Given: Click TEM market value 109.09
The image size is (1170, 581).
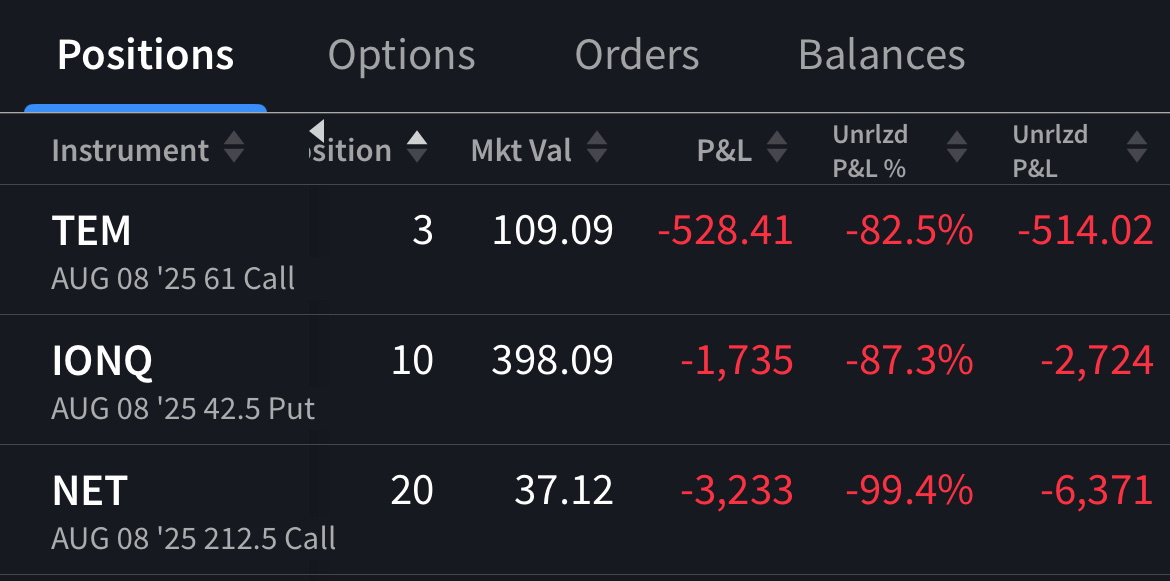Looking at the screenshot, I should (552, 231).
